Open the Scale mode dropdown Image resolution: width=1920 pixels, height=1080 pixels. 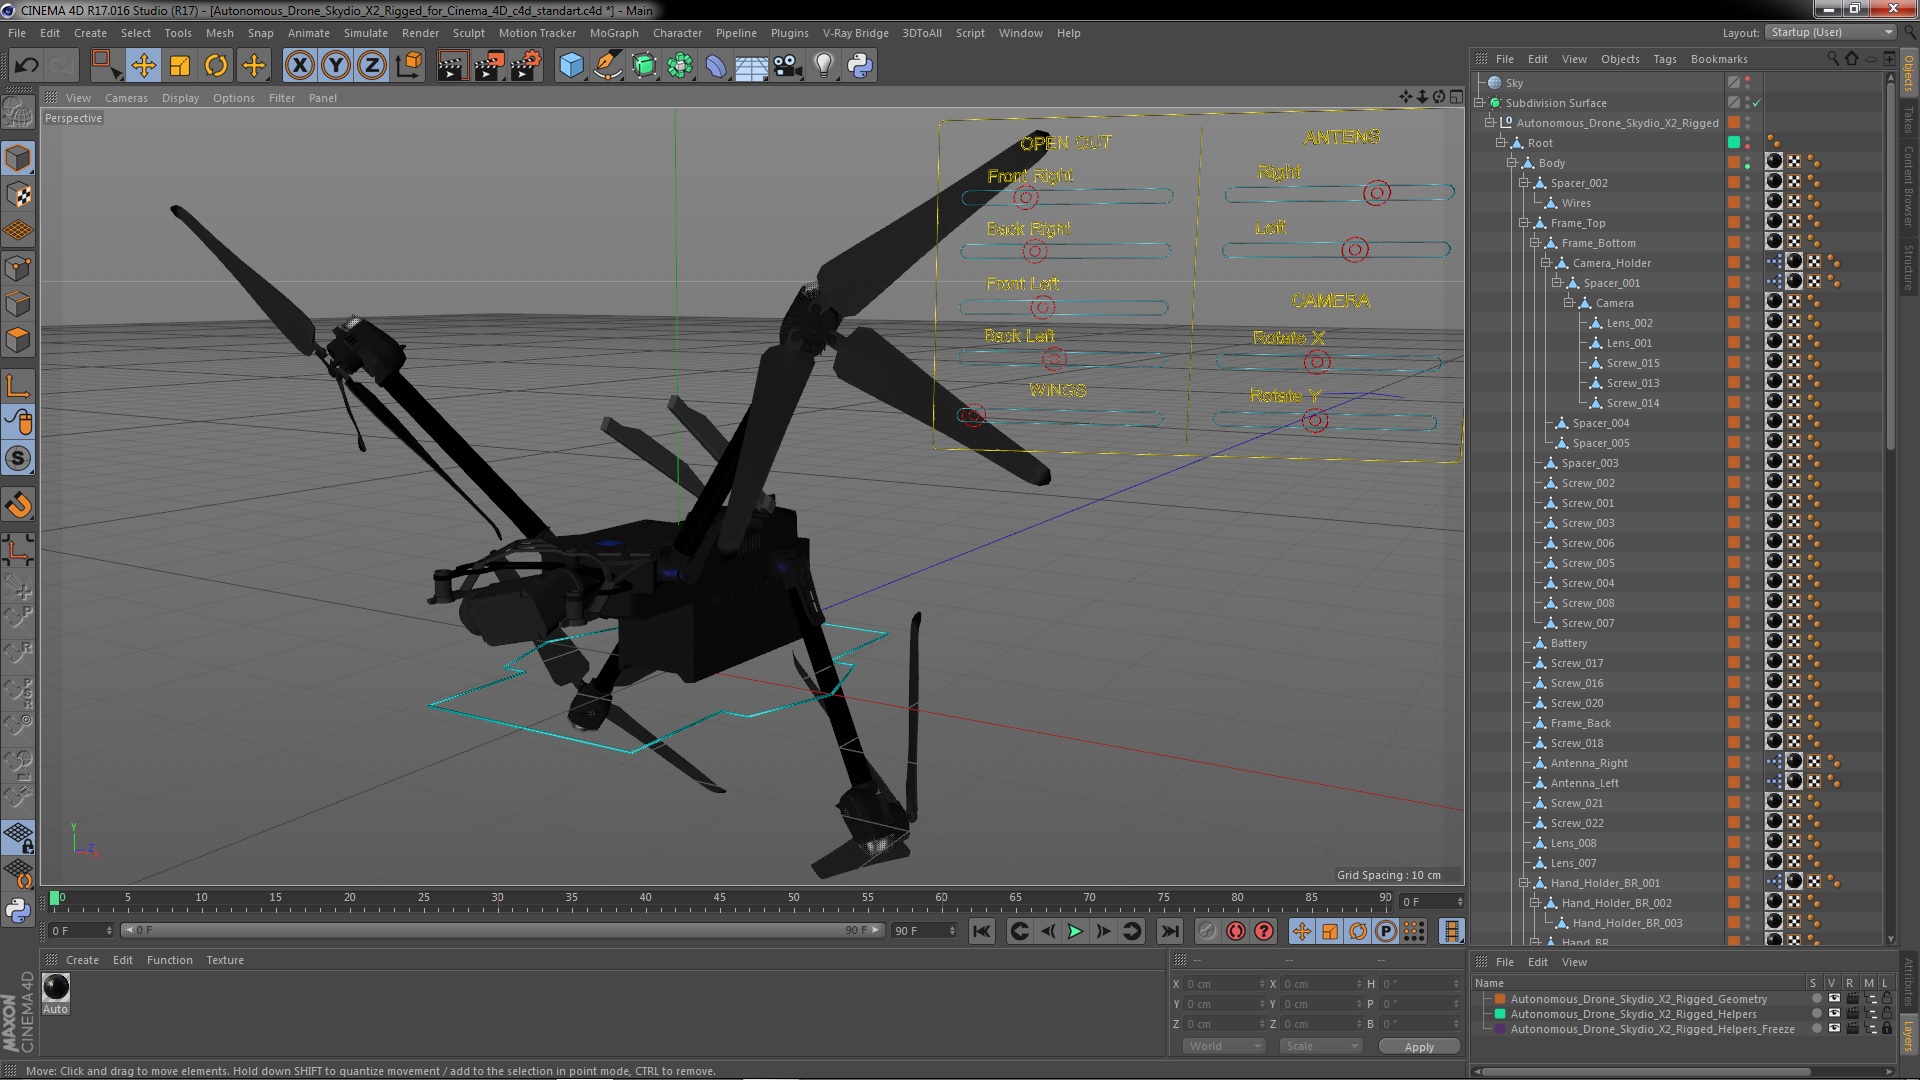[1321, 1046]
